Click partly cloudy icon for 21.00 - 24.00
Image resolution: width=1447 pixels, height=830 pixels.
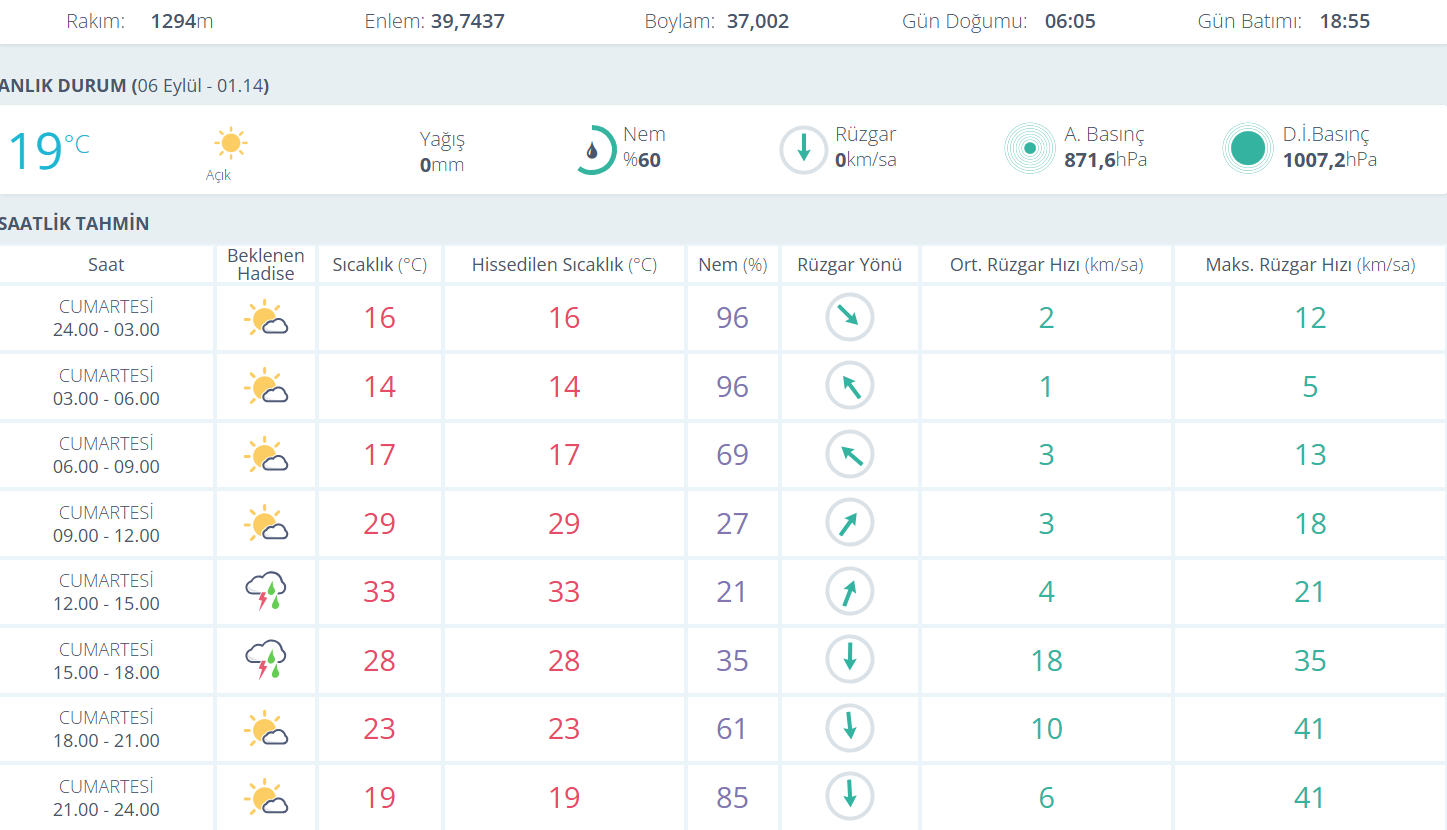(266, 797)
